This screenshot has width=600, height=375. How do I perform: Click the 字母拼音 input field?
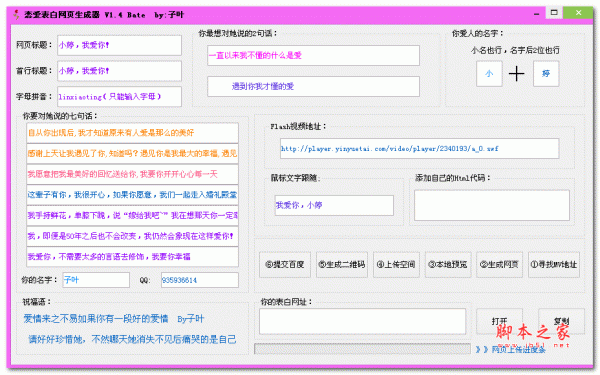click(x=119, y=96)
